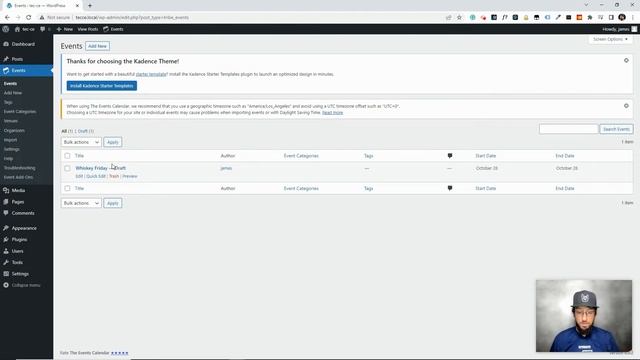This screenshot has height=360, width=640.
Task: Tick the select-all checkbox in table footer
Action: pos(67,188)
